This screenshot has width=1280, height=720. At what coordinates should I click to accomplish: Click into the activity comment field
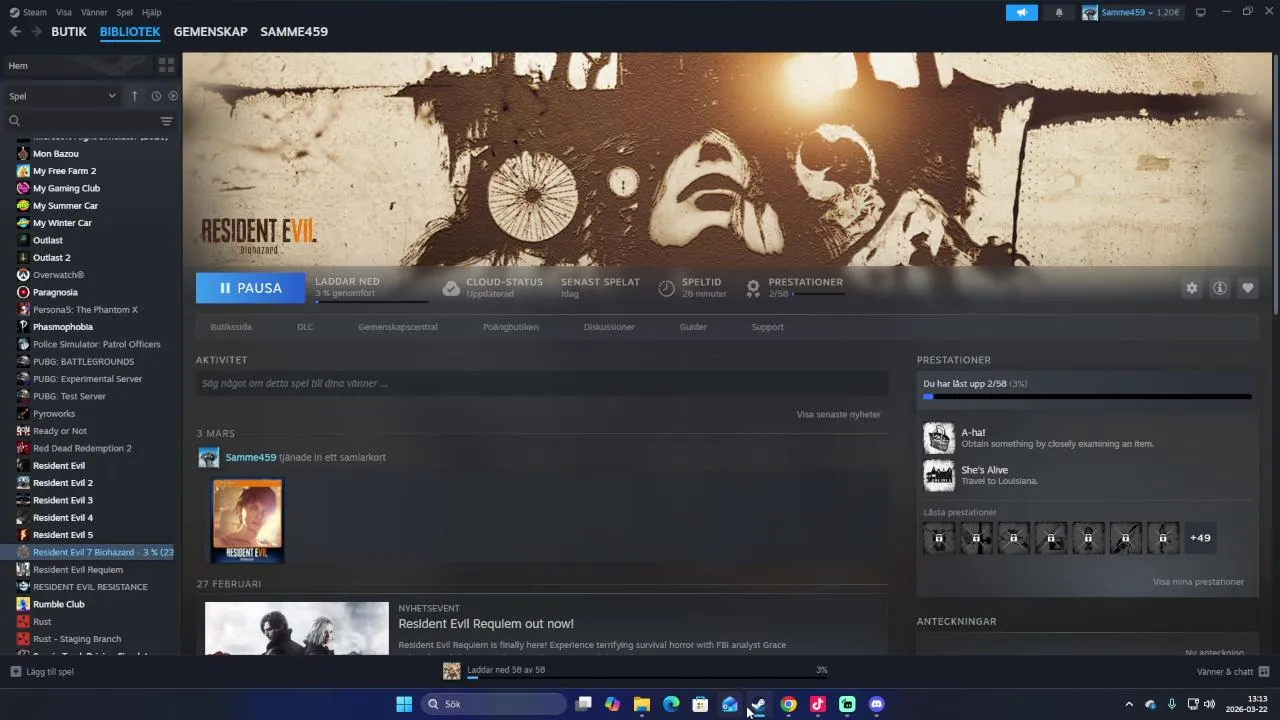542,383
